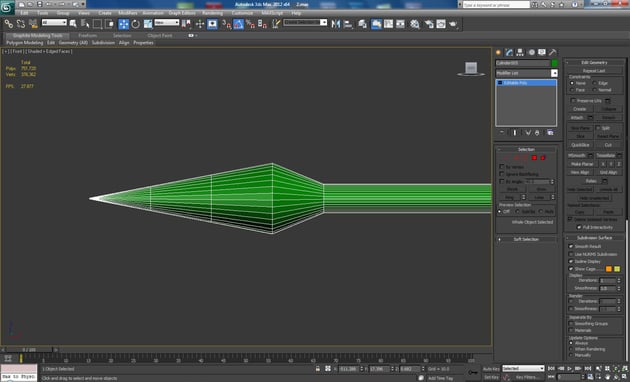Click the Make Planar button
The image size is (630, 382).
(x=582, y=164)
